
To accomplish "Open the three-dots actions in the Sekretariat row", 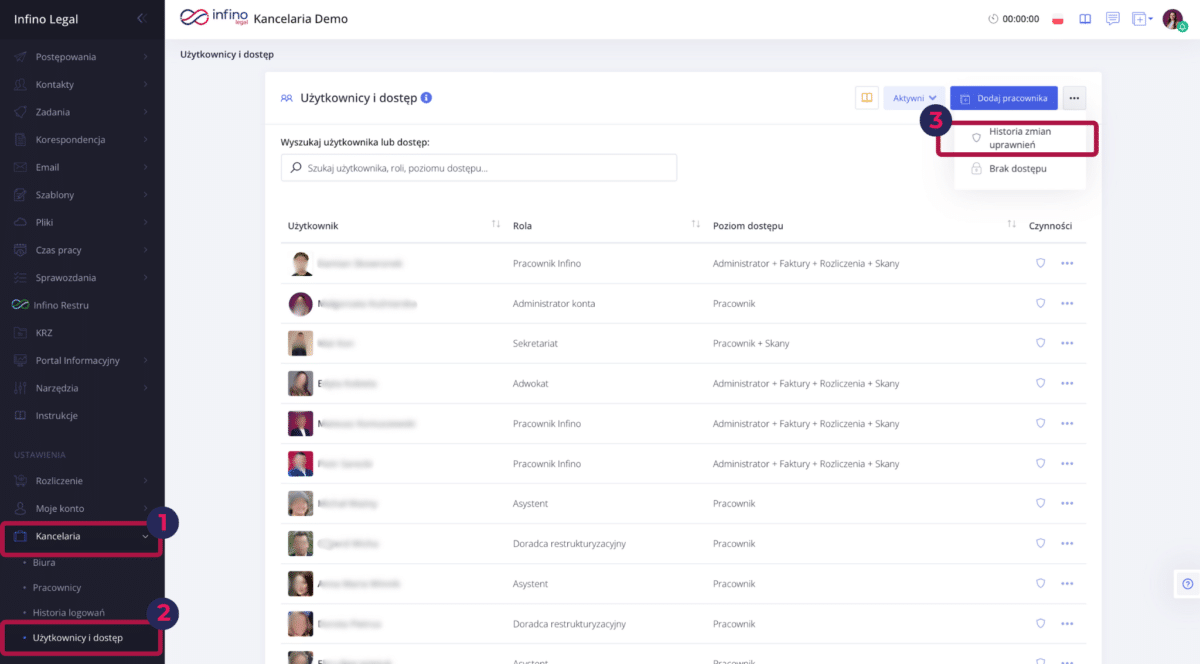I will tap(1067, 343).
